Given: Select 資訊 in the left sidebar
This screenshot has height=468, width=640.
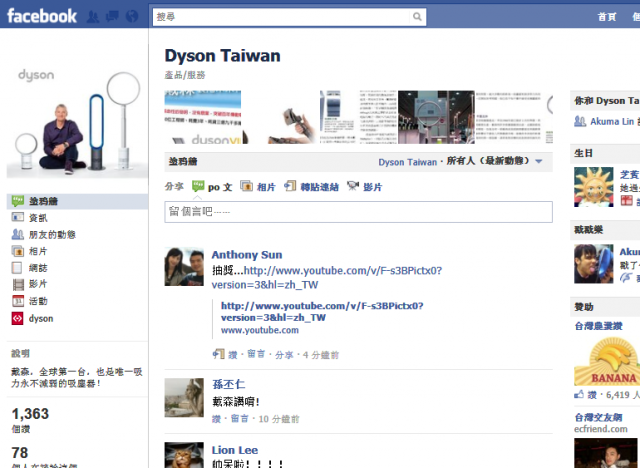Looking at the screenshot, I should 38,218.
